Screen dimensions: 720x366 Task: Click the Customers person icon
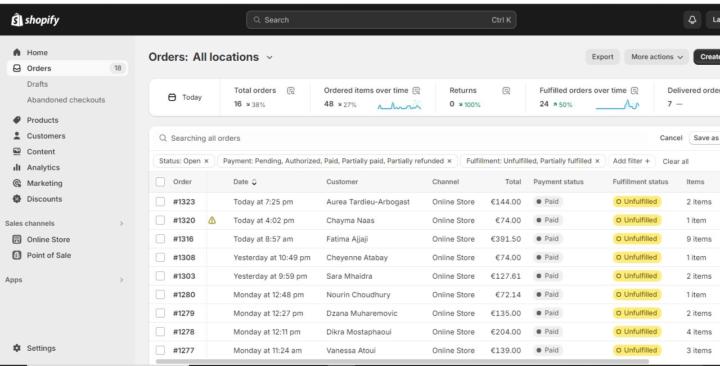tap(17, 135)
